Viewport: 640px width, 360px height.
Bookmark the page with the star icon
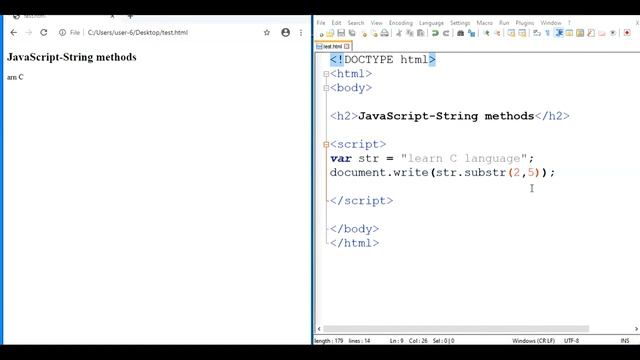267,32
